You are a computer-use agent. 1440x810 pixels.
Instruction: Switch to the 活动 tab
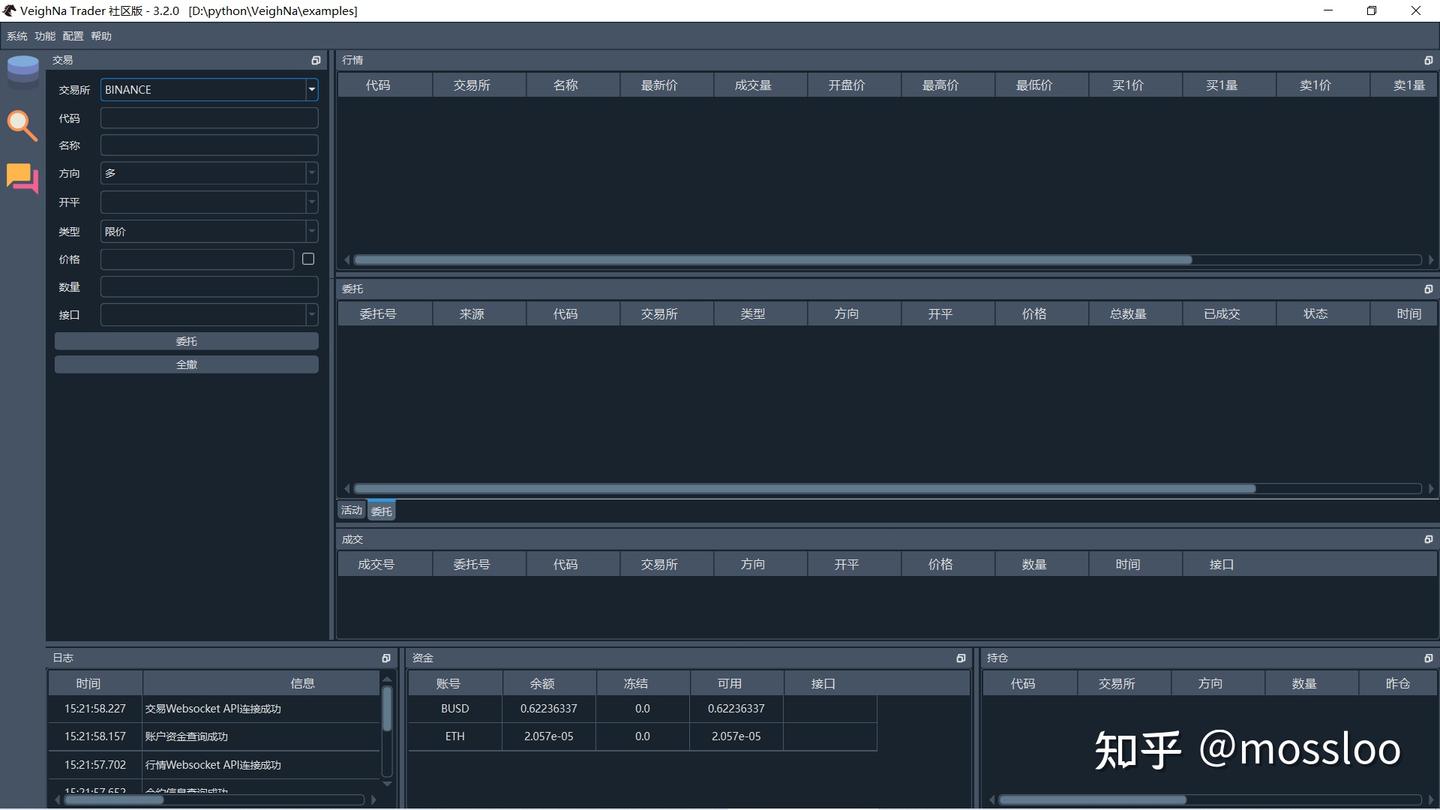pyautogui.click(x=351, y=511)
